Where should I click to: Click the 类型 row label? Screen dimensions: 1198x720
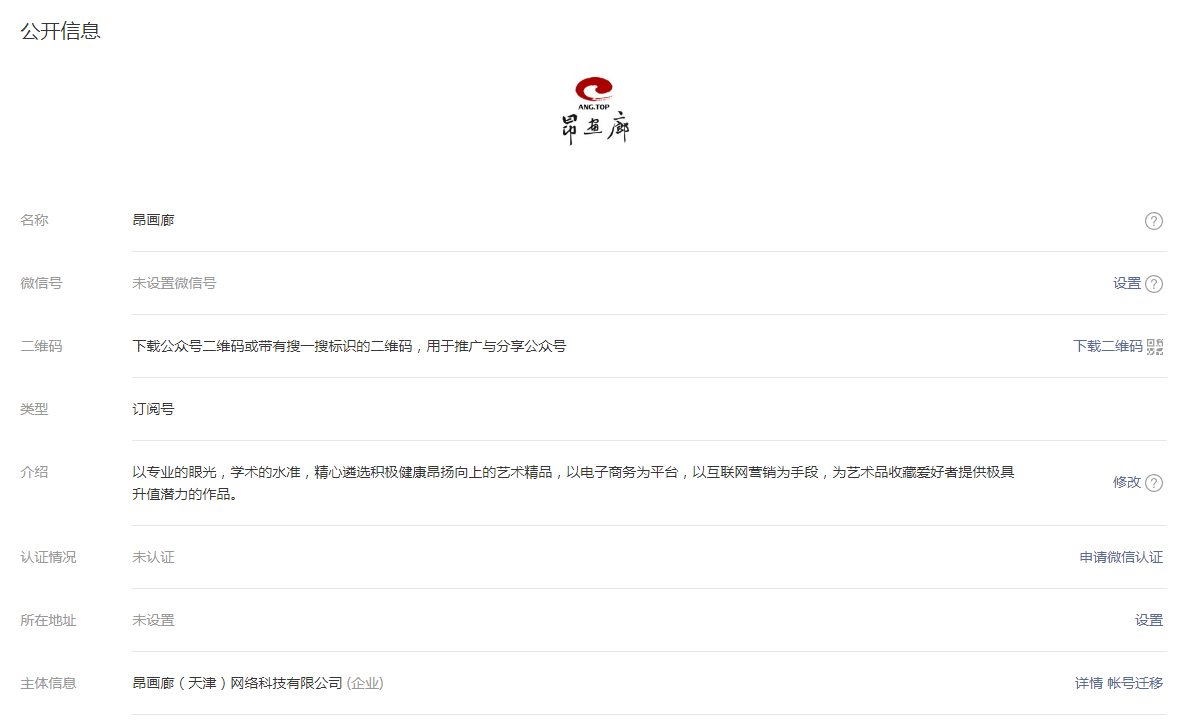coord(34,409)
